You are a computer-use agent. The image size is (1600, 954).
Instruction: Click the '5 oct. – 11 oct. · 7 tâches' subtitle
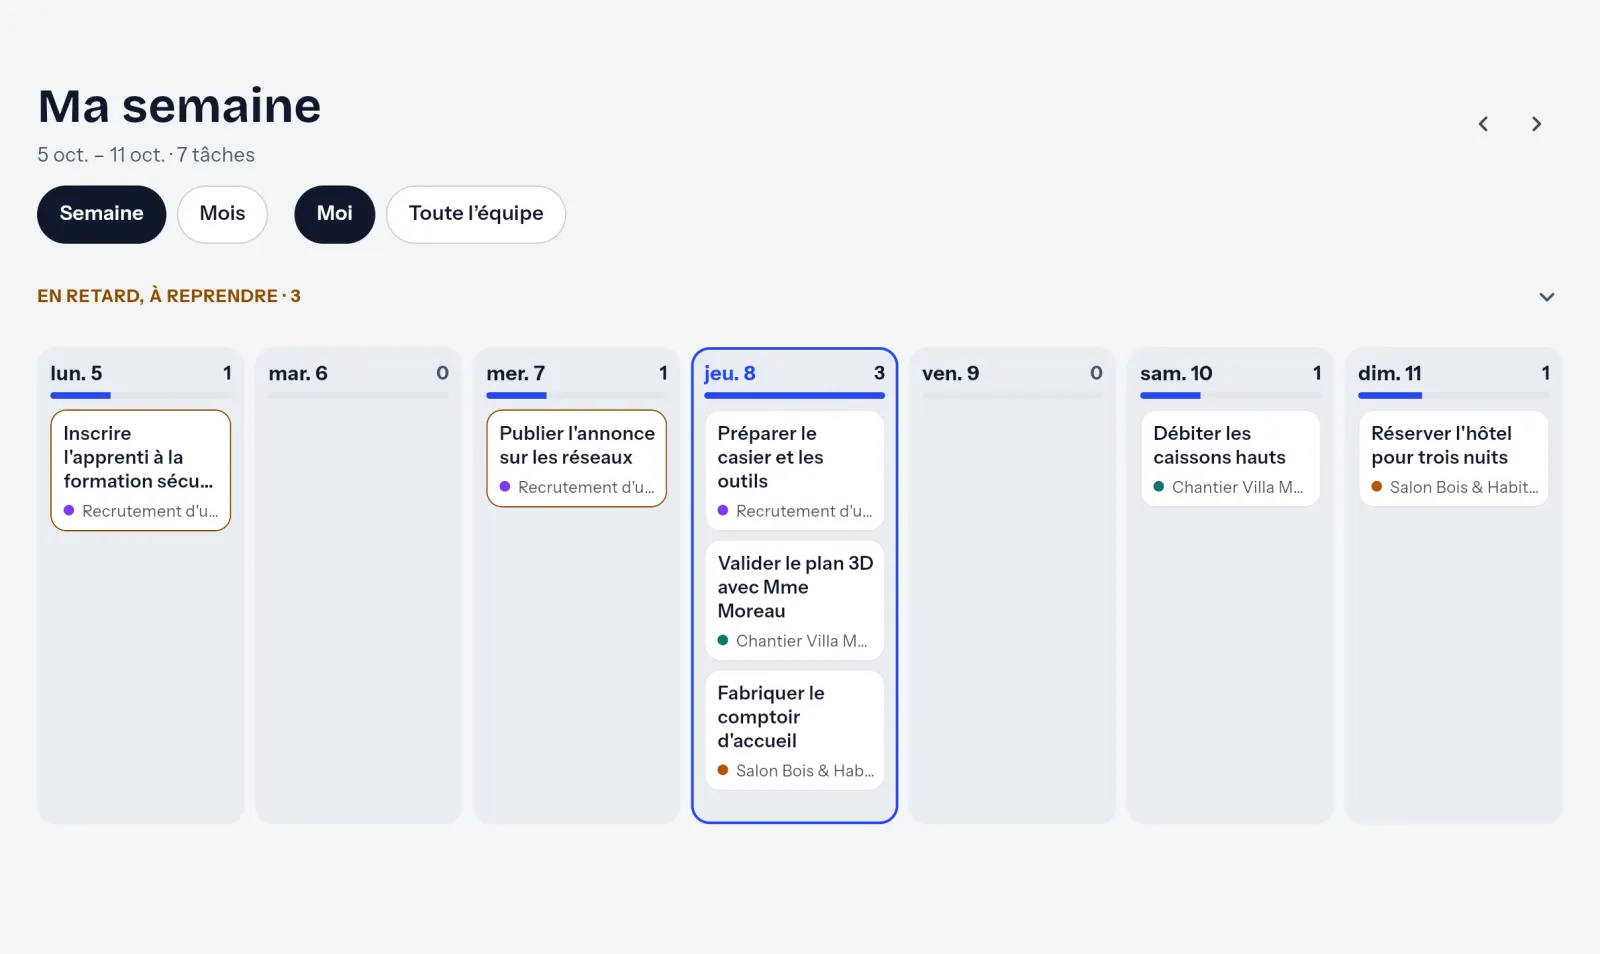146,155
